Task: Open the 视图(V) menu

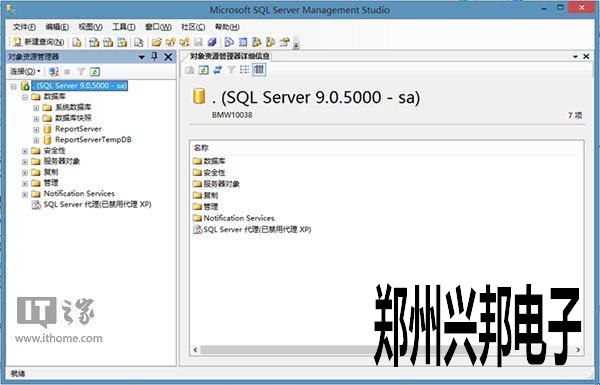Action: coord(90,27)
